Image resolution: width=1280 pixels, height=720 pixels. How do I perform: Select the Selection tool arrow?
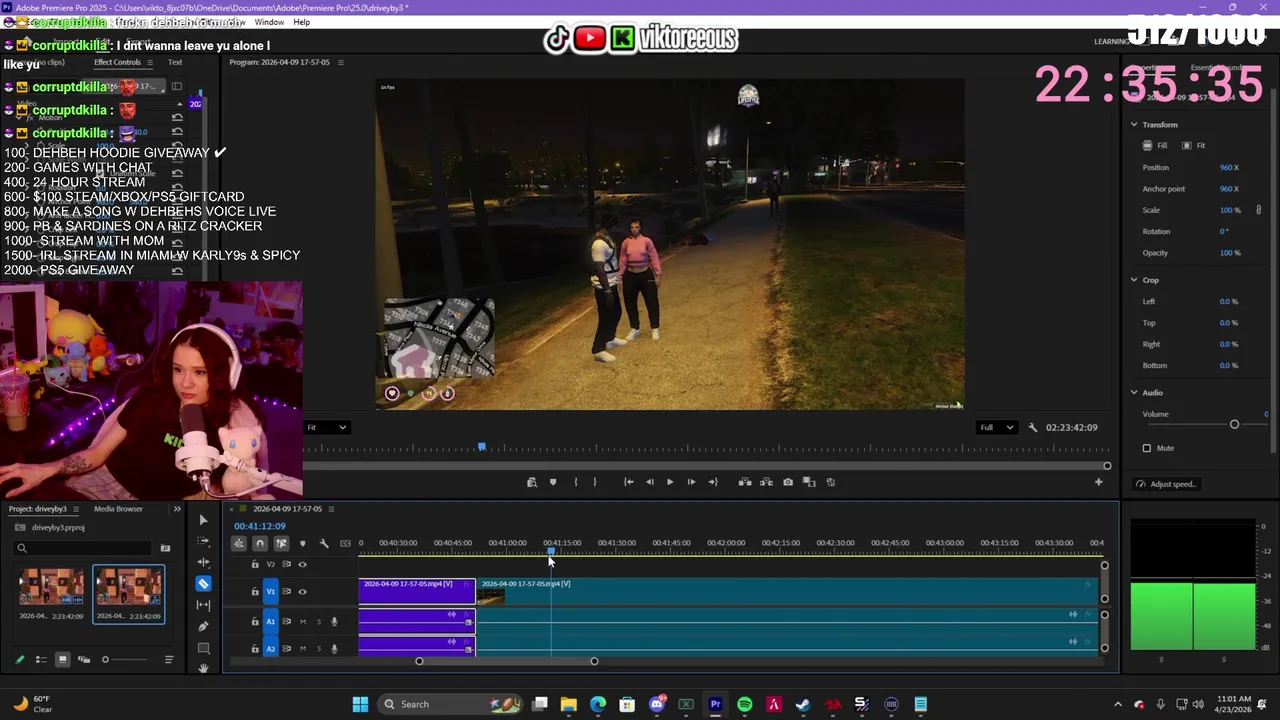(x=203, y=520)
